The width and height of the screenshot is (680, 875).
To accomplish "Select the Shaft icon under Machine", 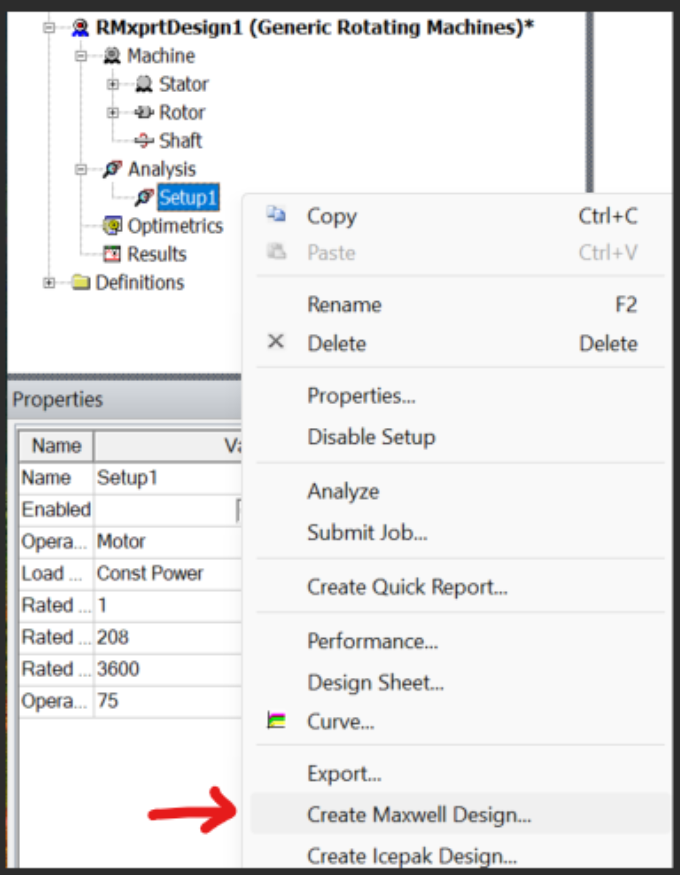I will (144, 141).
